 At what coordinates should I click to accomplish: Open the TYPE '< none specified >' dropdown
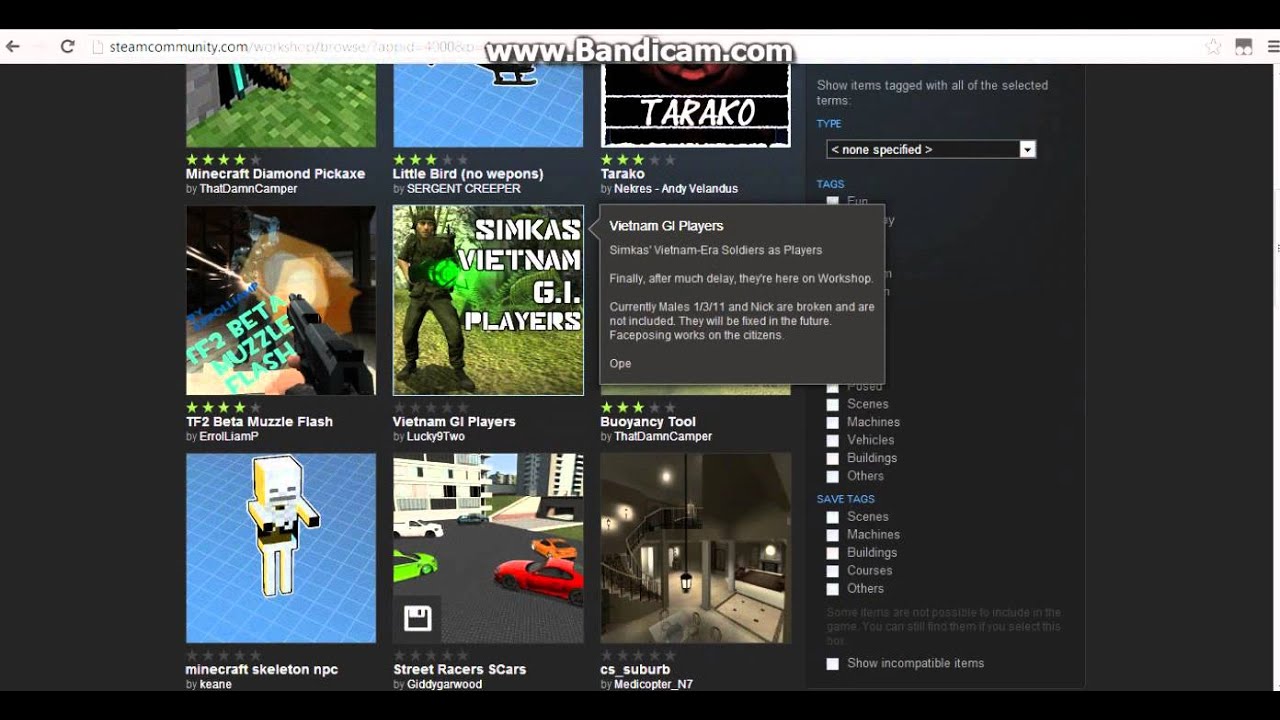coord(931,149)
